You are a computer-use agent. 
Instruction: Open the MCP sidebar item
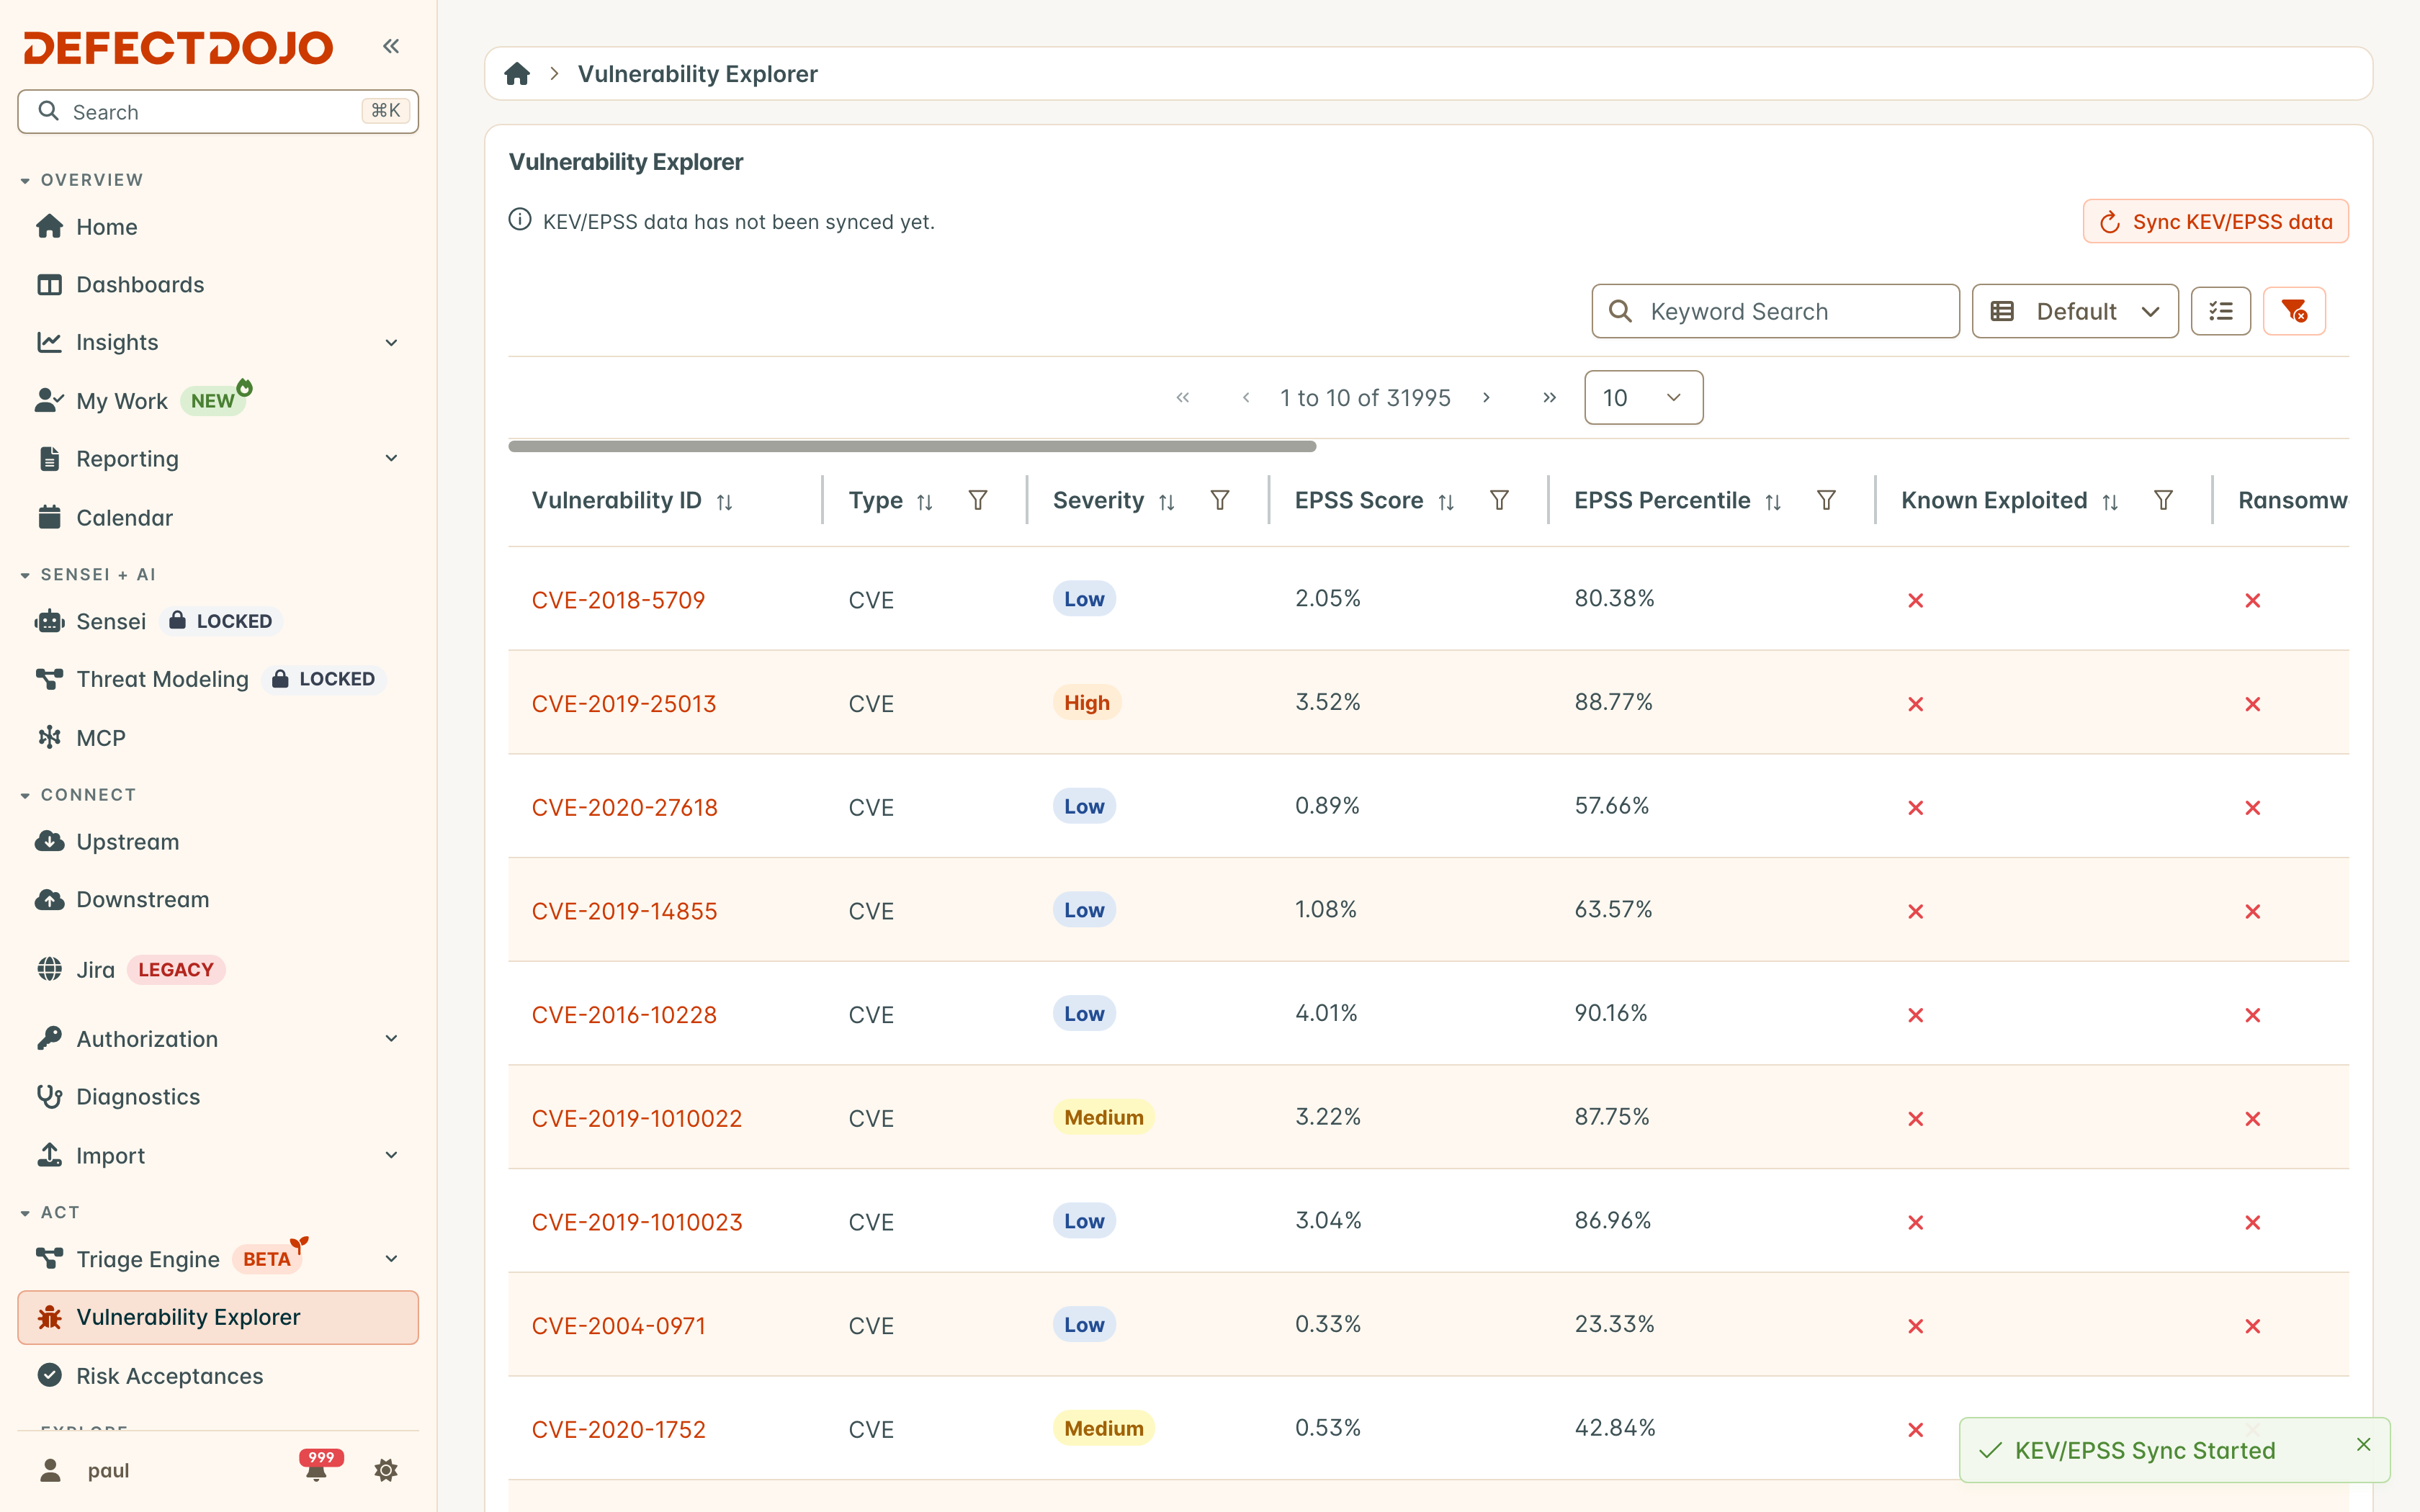(218, 738)
